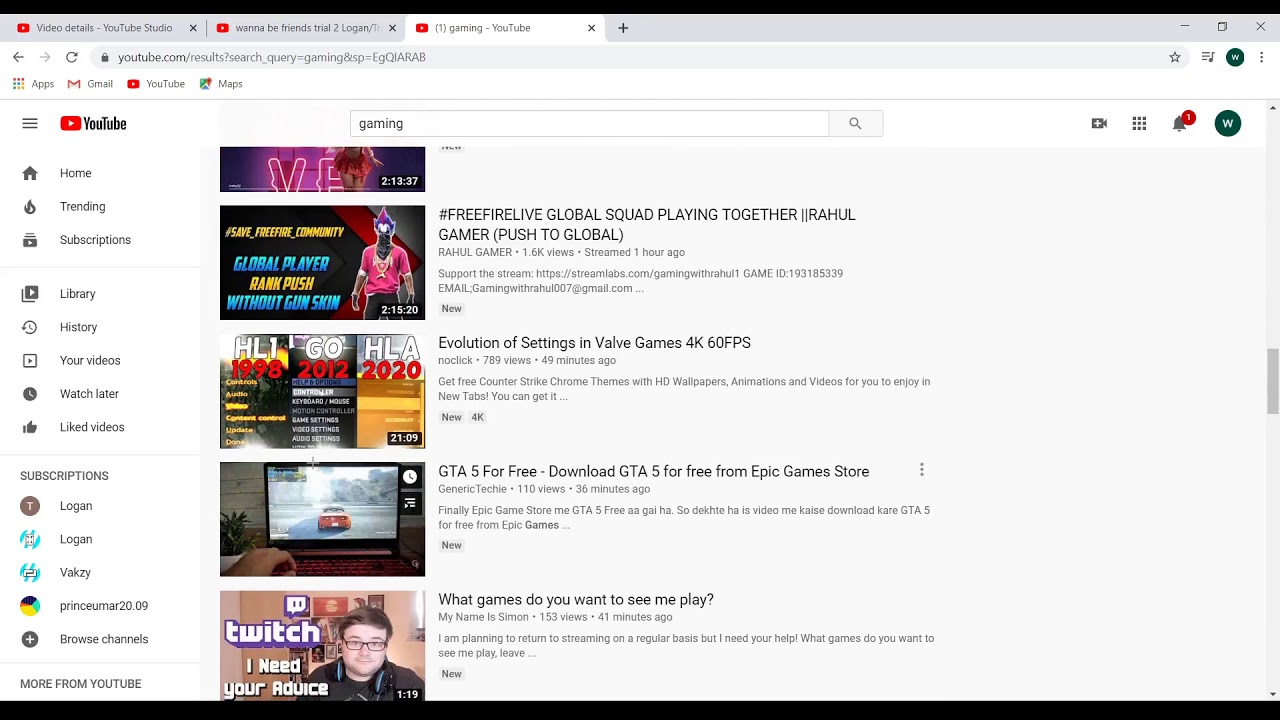Open the RAHUL GAMER channel link
Viewport: 1280px width, 720px height.
pos(475,252)
